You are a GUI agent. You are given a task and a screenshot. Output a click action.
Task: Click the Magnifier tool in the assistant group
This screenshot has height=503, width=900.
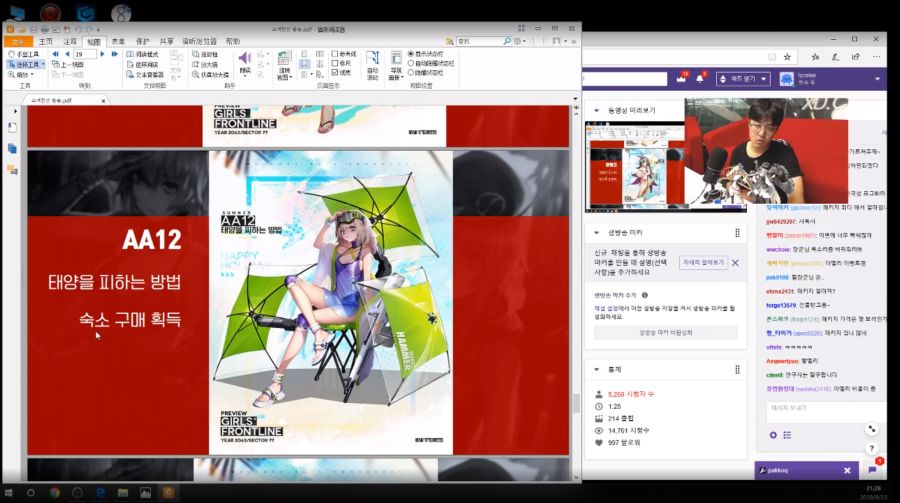(x=205, y=64)
